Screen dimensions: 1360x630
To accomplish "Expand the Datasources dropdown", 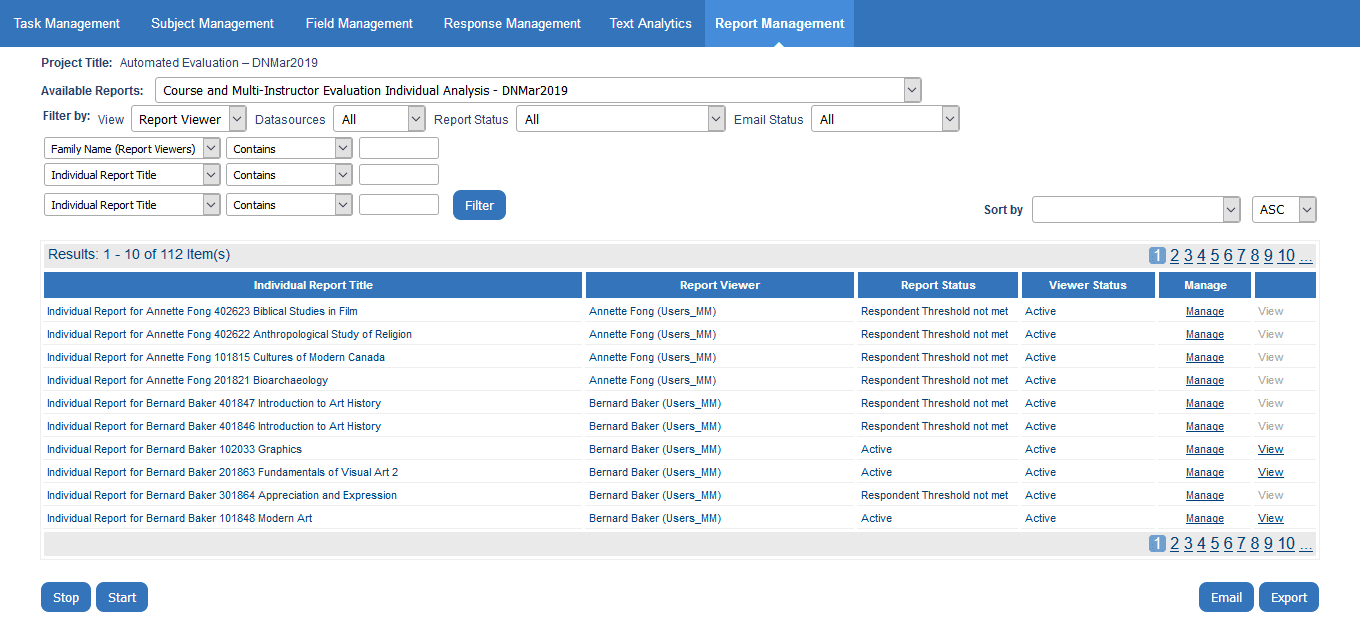I will click(379, 119).
